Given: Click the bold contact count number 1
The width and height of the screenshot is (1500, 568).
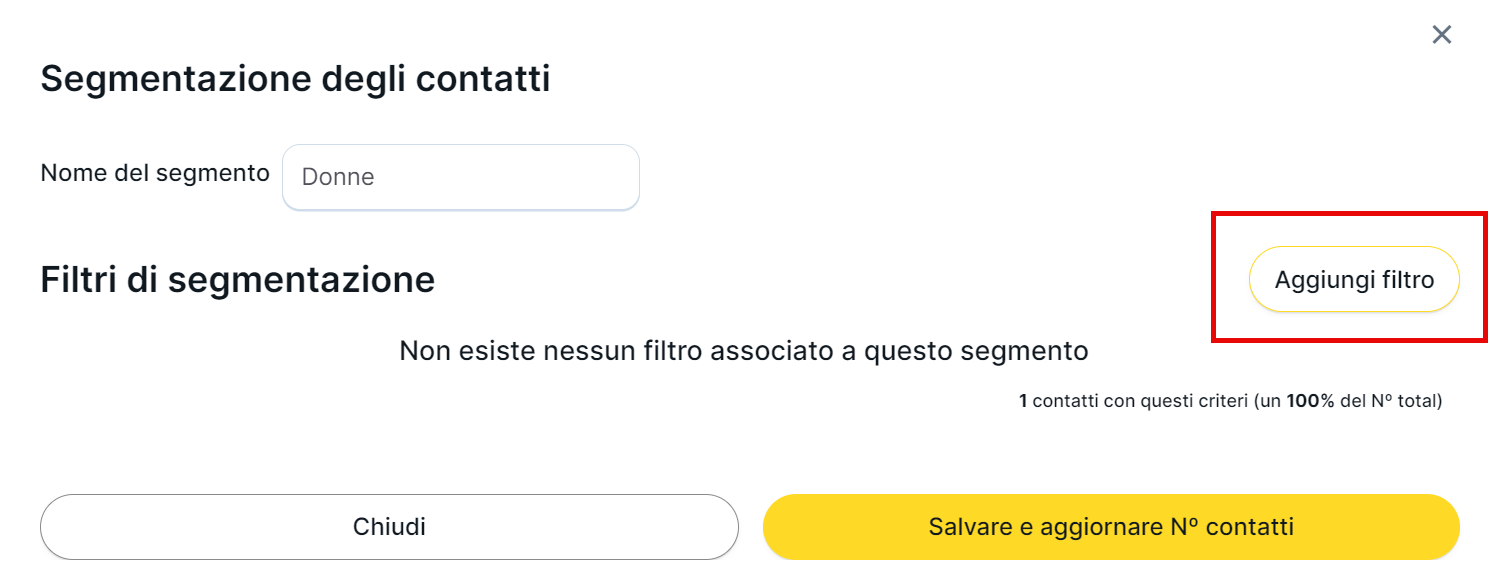Looking at the screenshot, I should click(x=1023, y=401).
